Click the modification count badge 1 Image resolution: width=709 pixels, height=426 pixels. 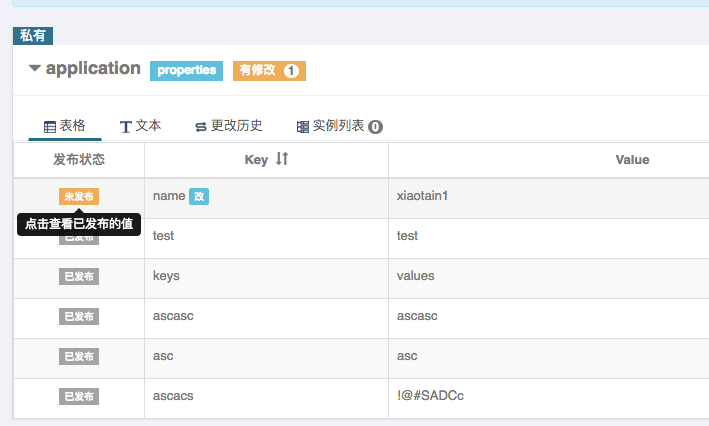(x=291, y=71)
